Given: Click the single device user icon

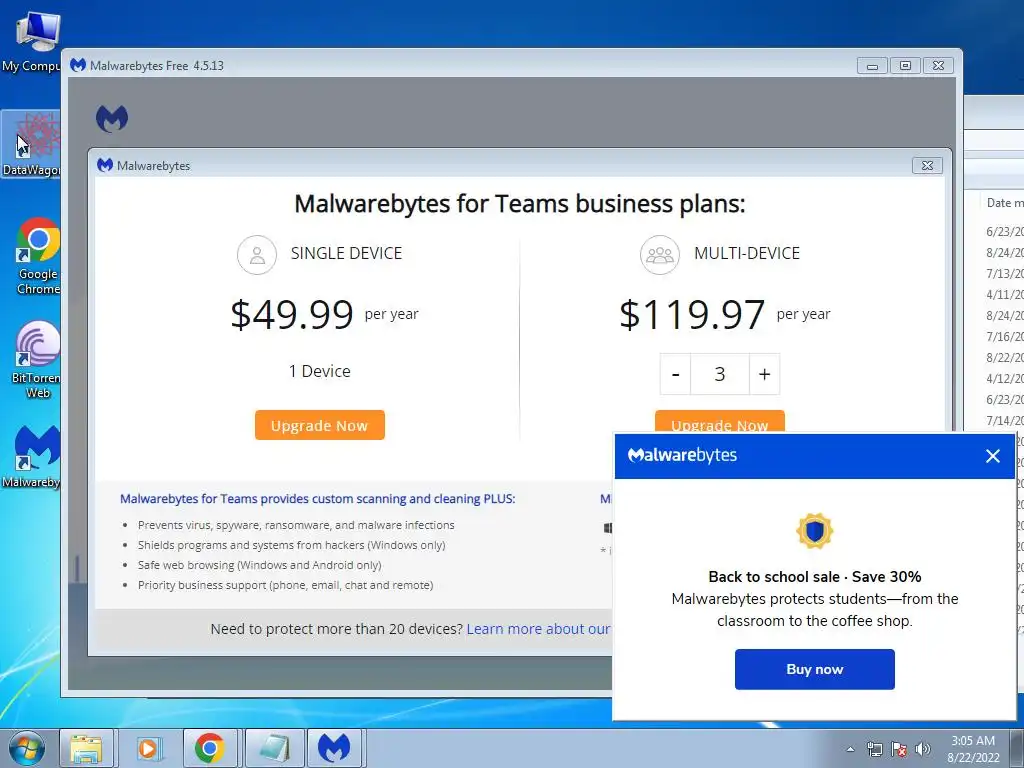Looking at the screenshot, I should [x=257, y=255].
